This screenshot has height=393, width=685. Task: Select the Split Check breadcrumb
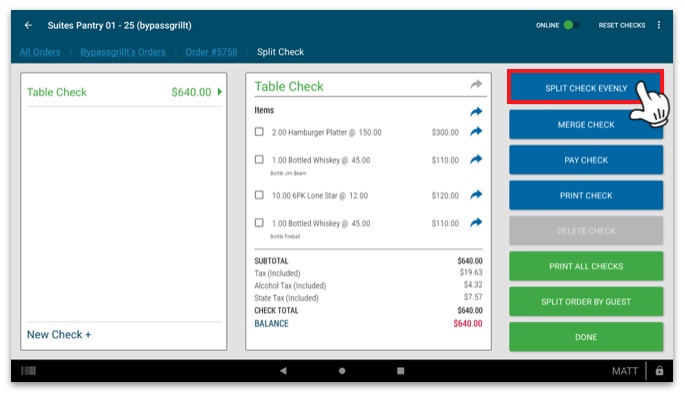(x=280, y=52)
